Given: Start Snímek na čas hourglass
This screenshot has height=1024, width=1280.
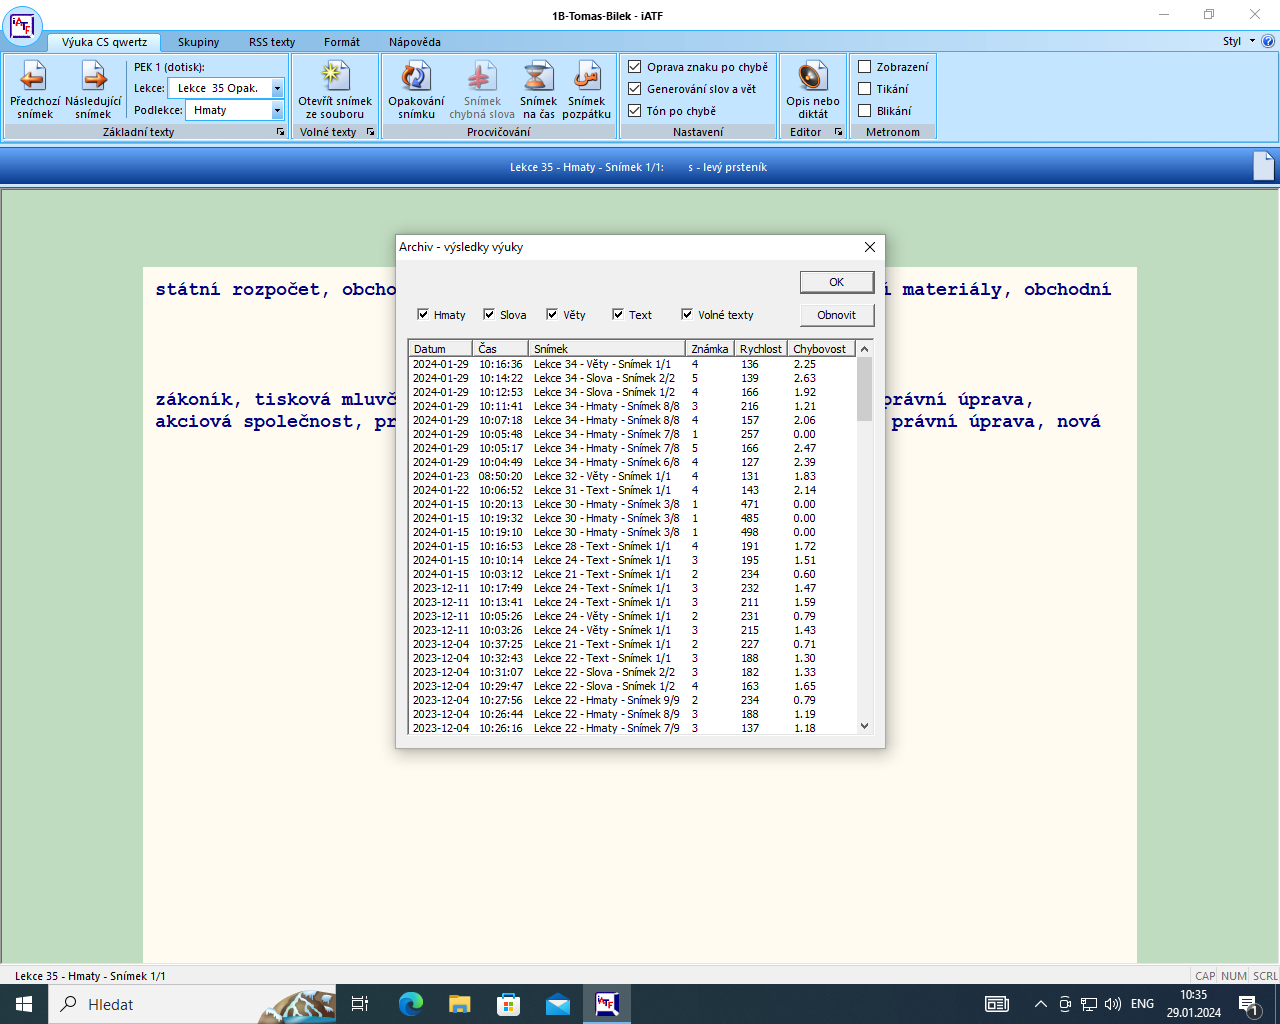Looking at the screenshot, I should pos(538,78).
